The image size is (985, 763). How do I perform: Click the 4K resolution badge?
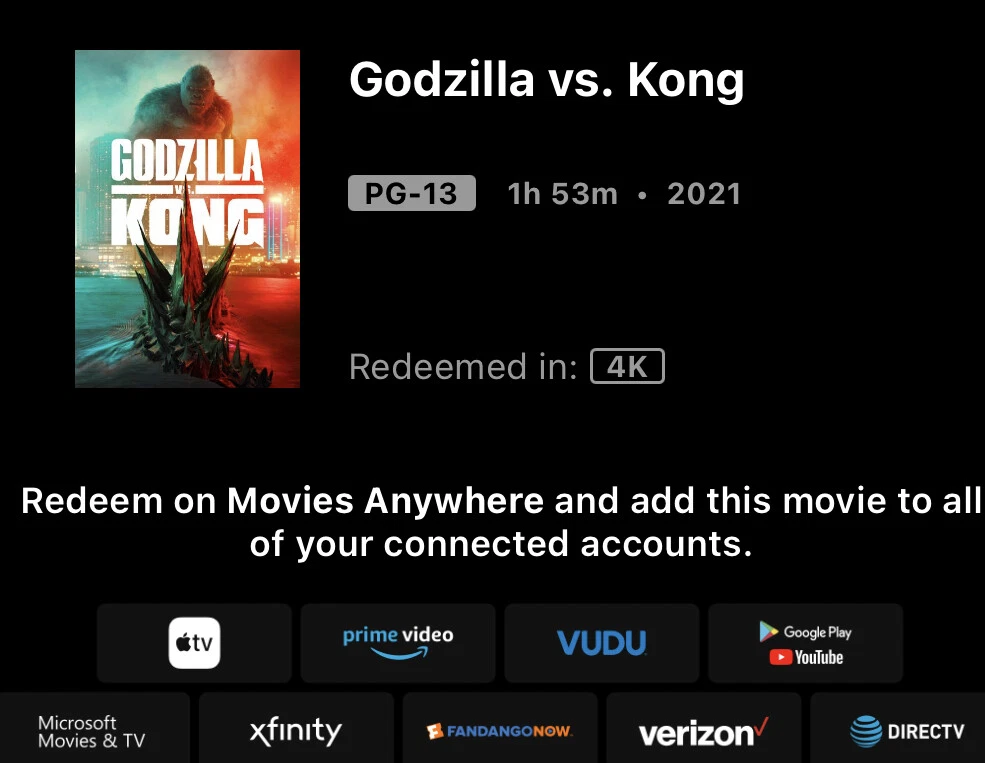pos(627,367)
